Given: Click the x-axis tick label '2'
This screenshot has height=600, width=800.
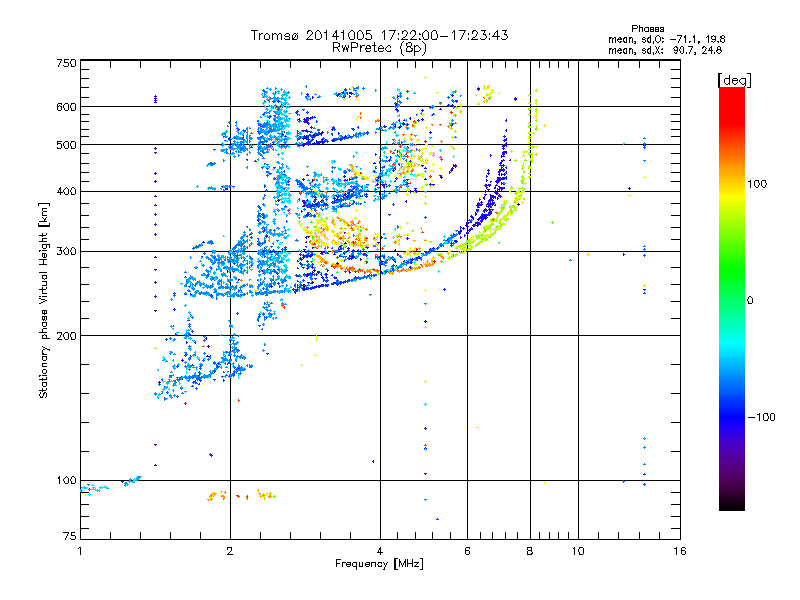Looking at the screenshot, I should tap(230, 551).
